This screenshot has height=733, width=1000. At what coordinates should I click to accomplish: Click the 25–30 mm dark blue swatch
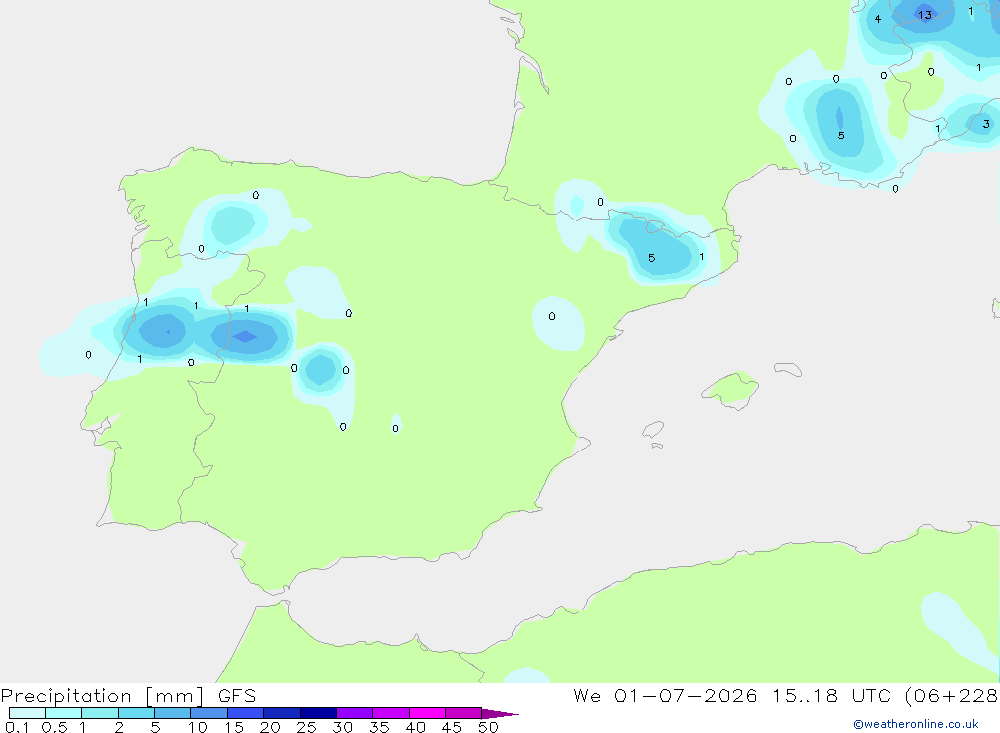(x=318, y=713)
